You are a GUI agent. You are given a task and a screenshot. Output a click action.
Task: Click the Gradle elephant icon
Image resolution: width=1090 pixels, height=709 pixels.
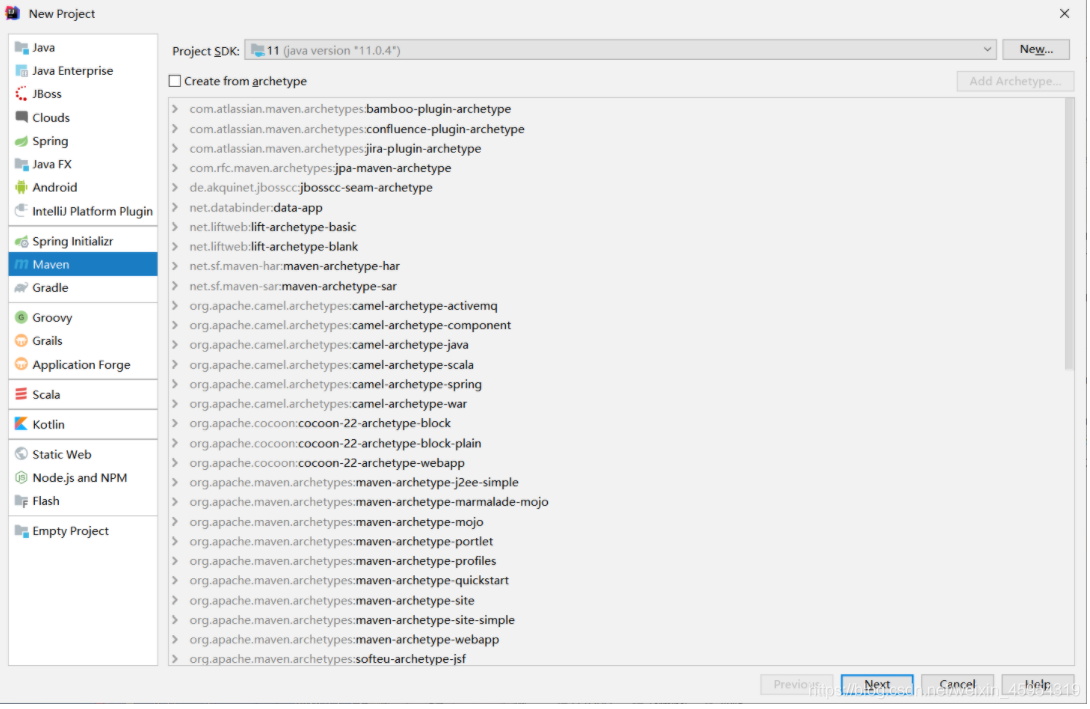tap(22, 288)
